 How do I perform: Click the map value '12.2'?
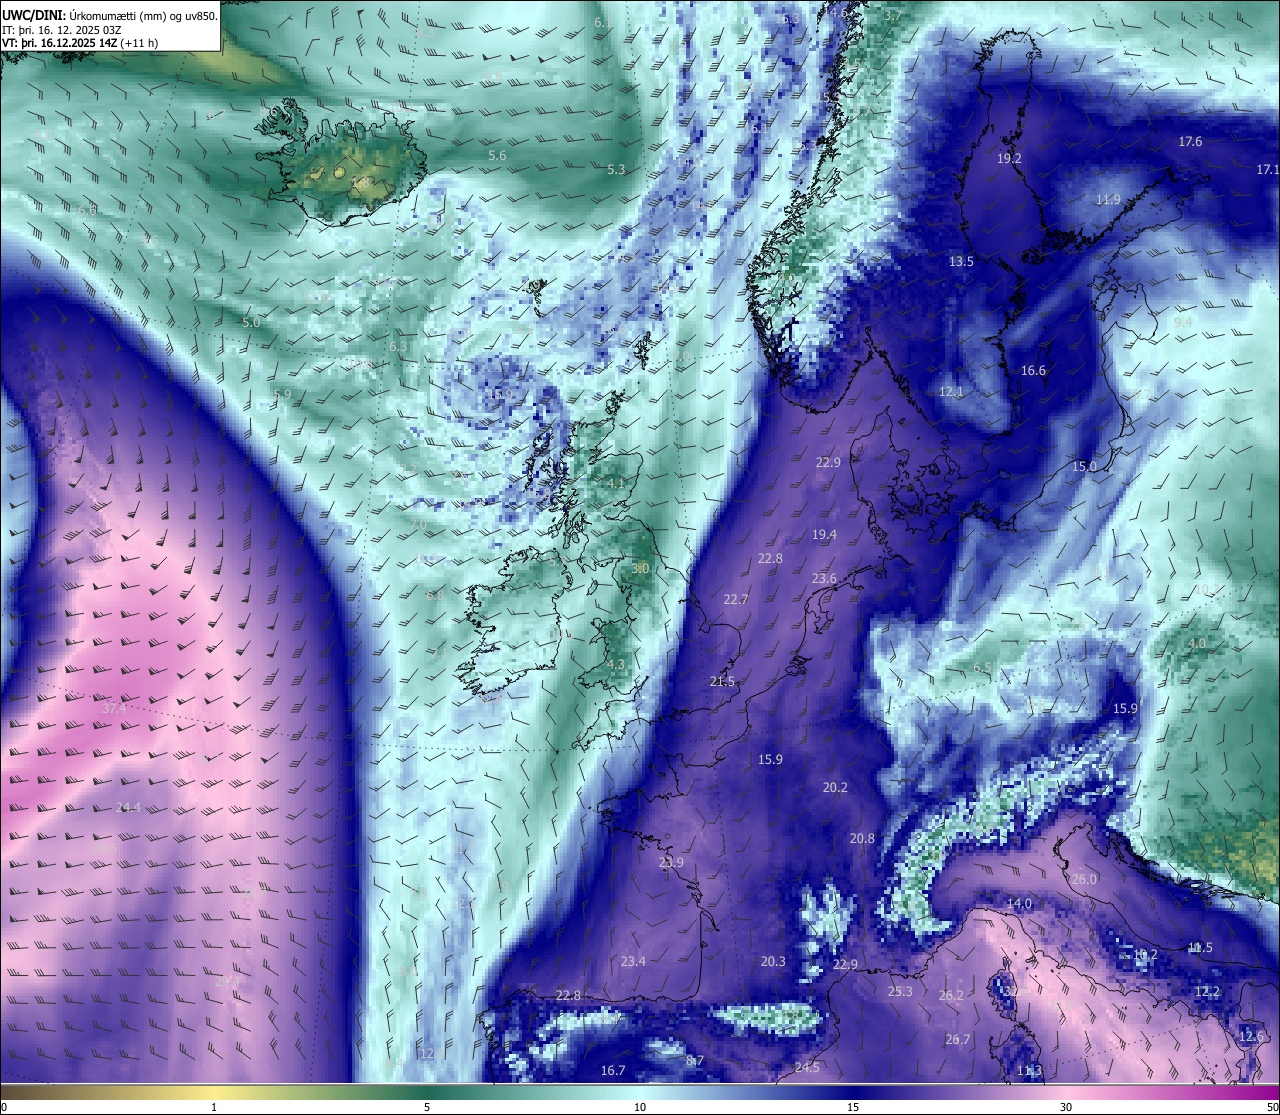click(x=1207, y=991)
